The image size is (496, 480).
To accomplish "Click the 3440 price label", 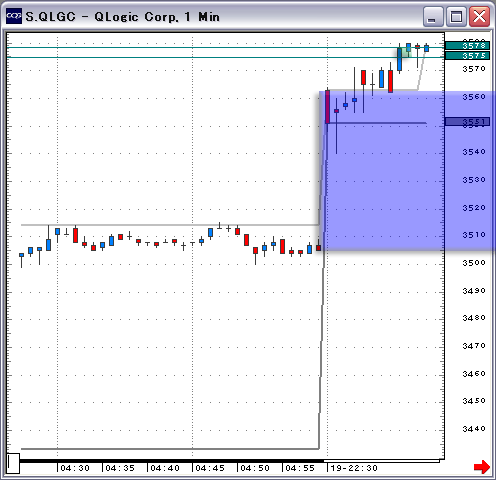I will (474, 428).
